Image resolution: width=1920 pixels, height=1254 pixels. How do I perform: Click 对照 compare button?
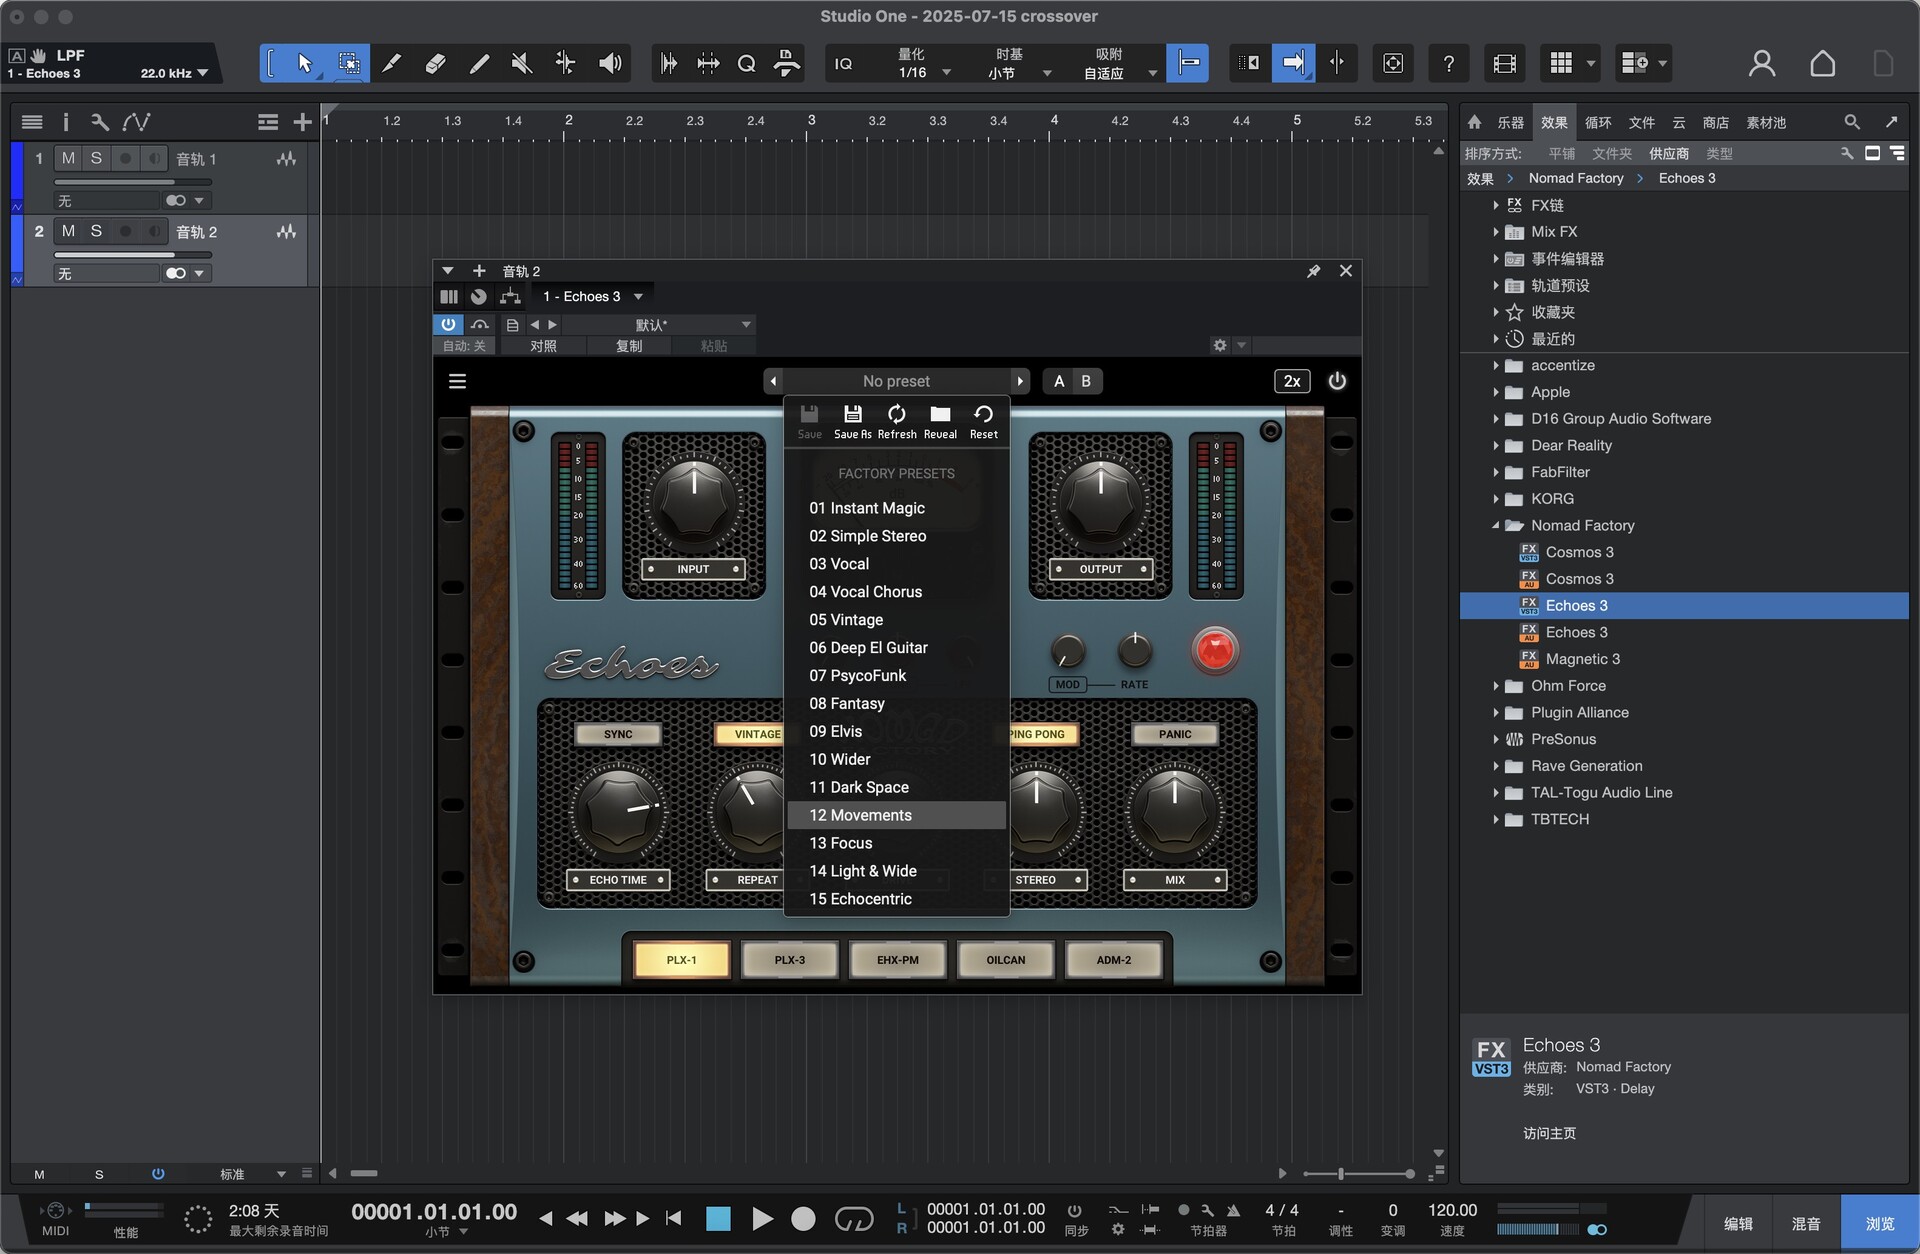pyautogui.click(x=543, y=346)
